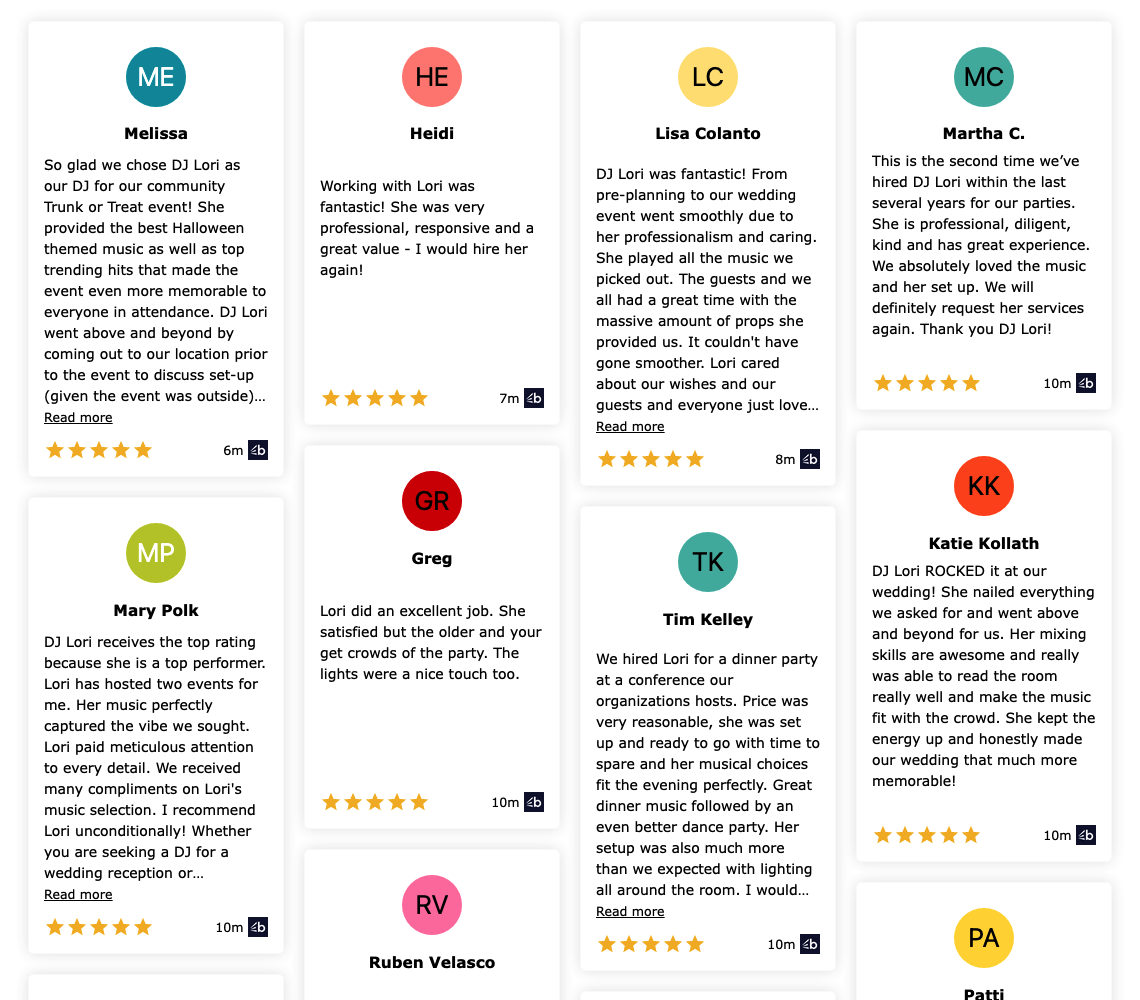
Task: Click the Bark source icon on Melissa's review
Action: pyautogui.click(x=258, y=450)
